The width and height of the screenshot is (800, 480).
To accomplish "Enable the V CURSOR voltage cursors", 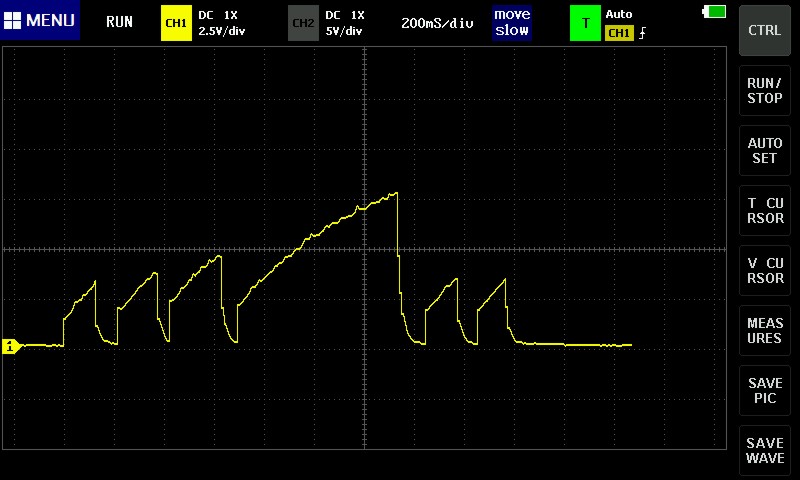I will coord(765,271).
